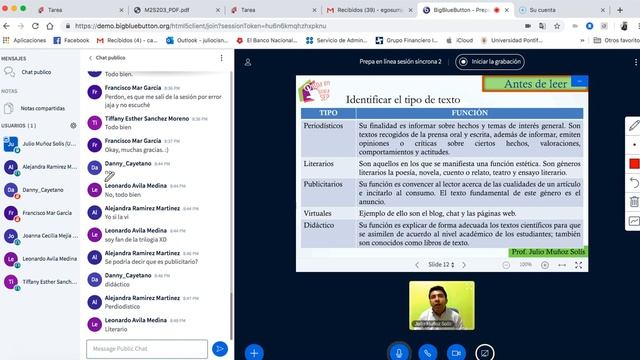
Task: Zoom out the presentation slide
Action: pyautogui.click(x=506, y=265)
